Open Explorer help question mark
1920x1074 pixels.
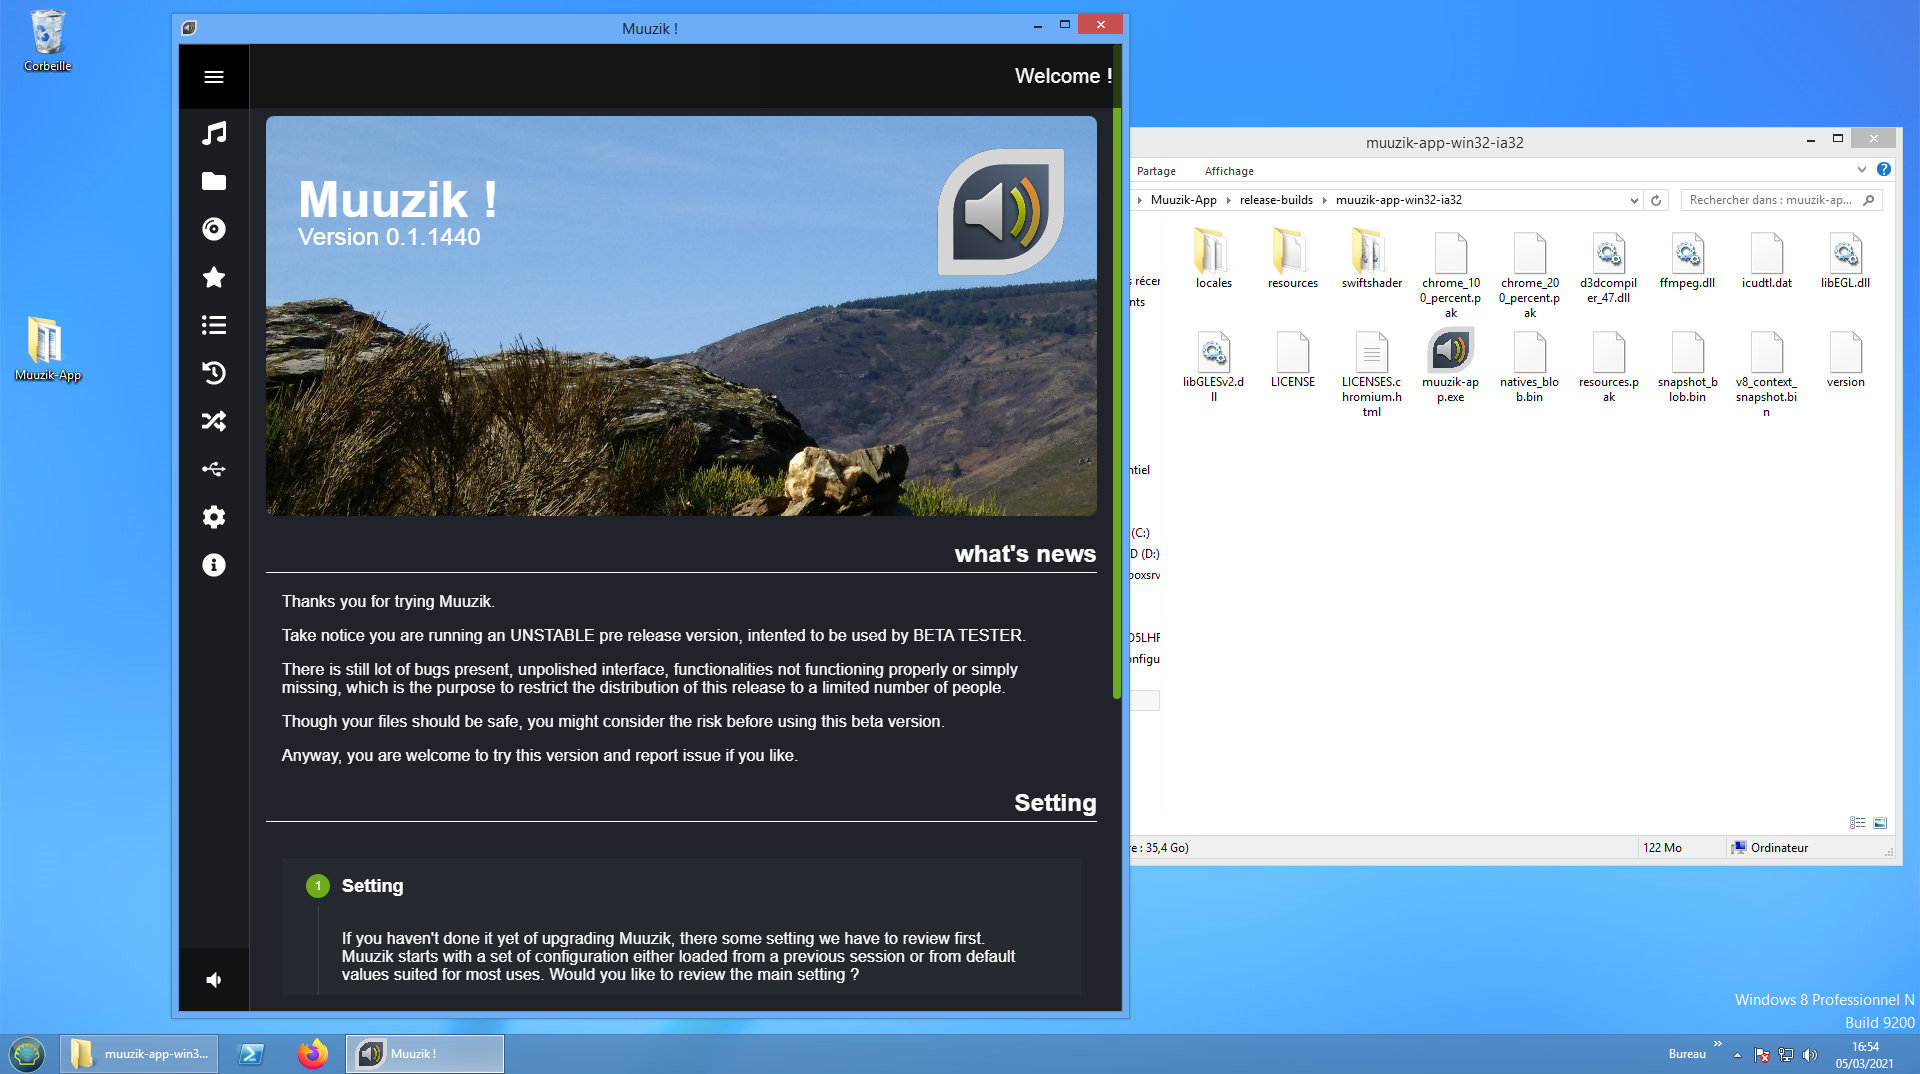(1883, 170)
